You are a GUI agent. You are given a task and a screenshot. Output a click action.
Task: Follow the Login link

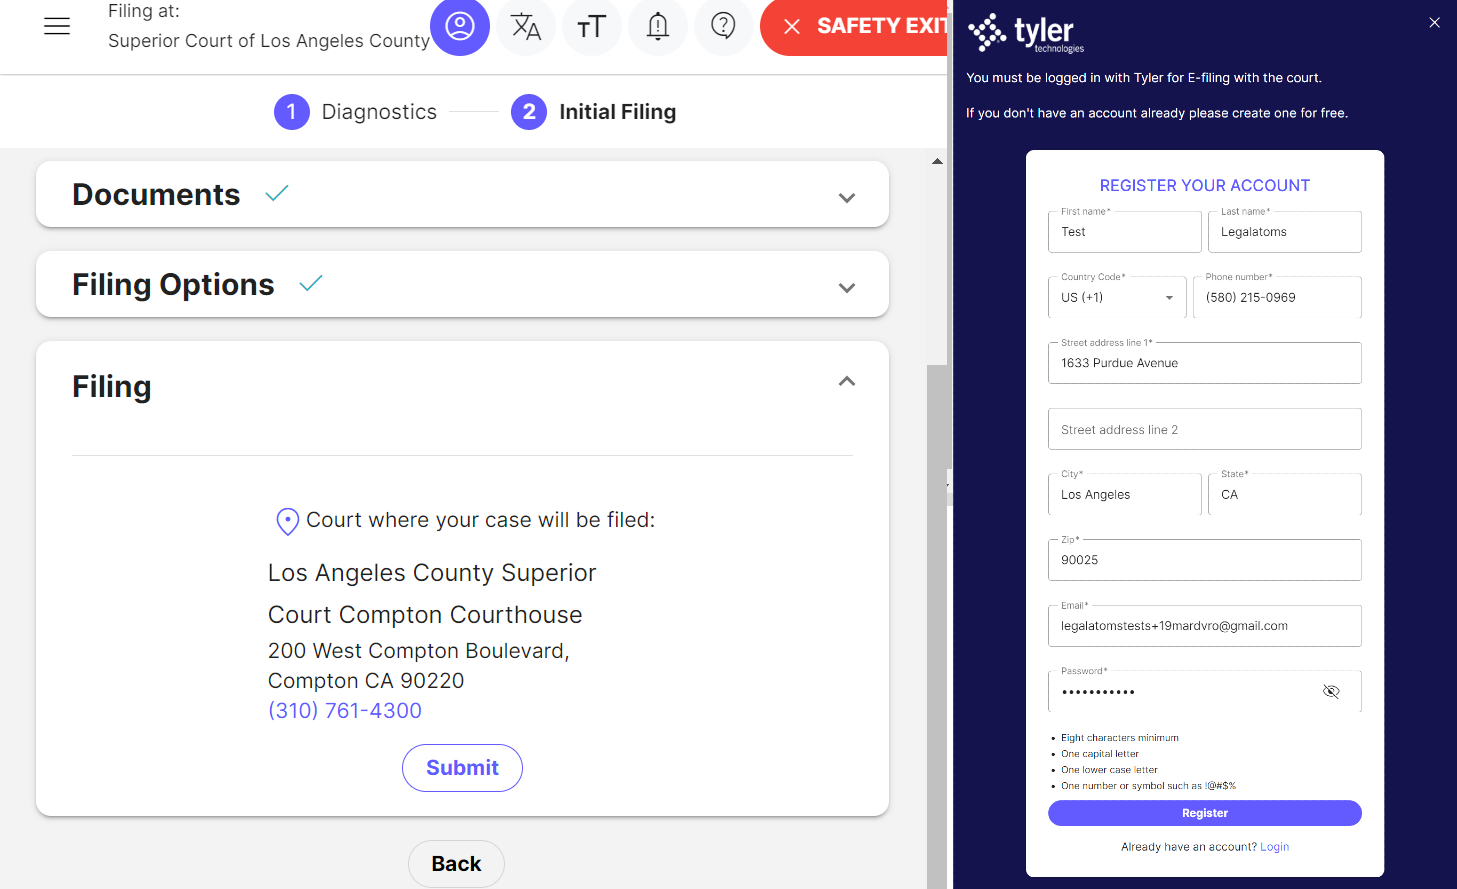1274,847
